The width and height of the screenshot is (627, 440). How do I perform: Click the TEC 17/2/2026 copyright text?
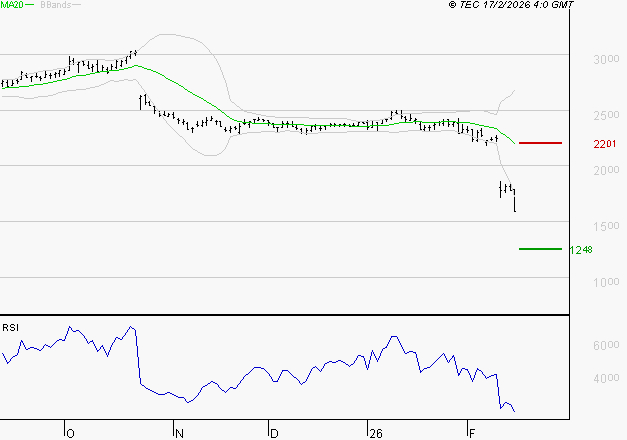pyautogui.click(x=511, y=5)
